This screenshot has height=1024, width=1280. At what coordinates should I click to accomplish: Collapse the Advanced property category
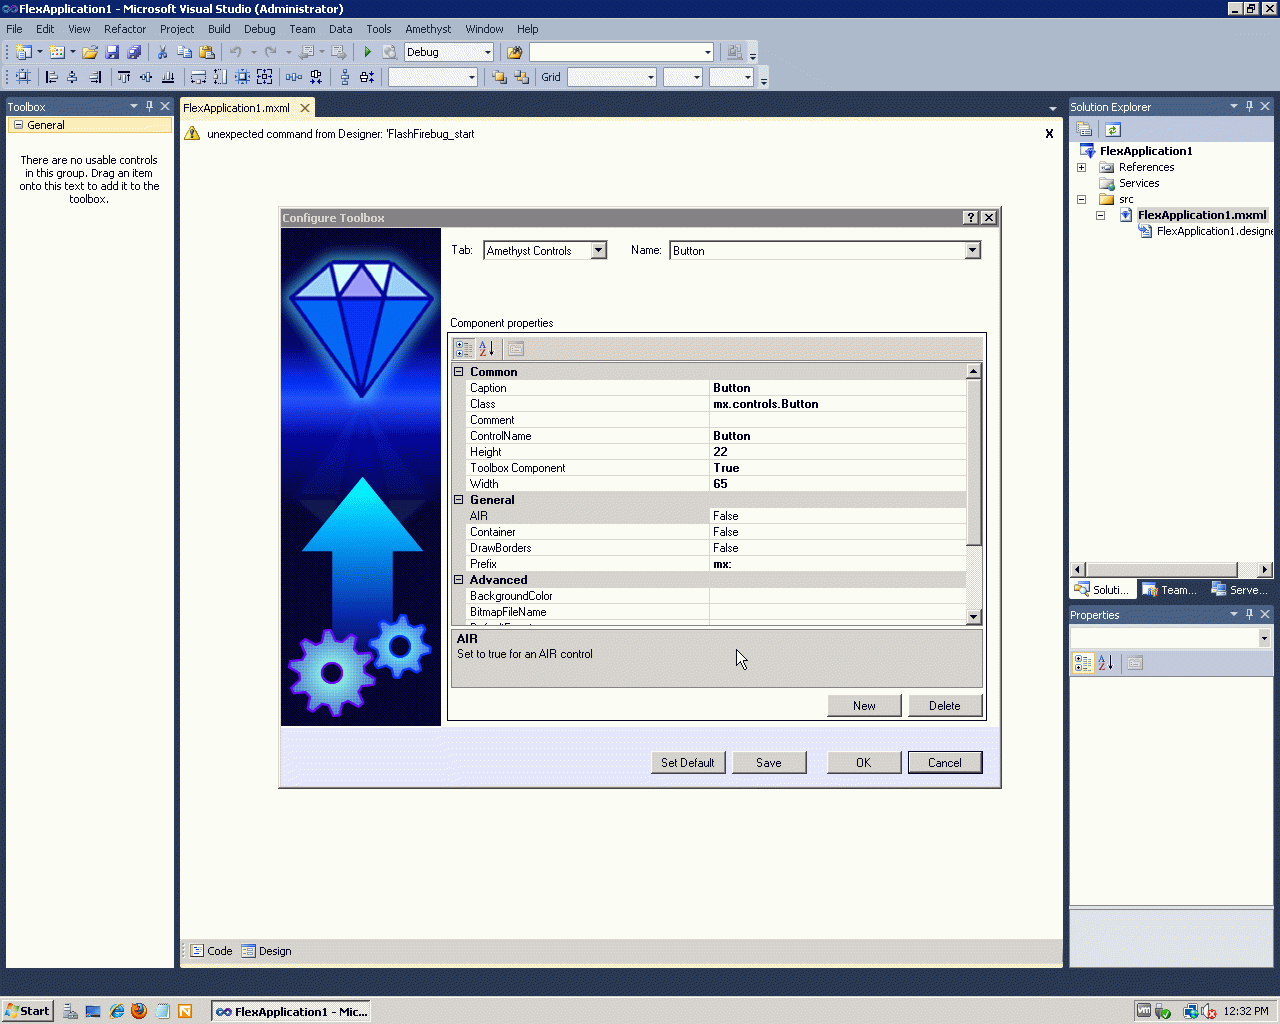[x=459, y=579]
